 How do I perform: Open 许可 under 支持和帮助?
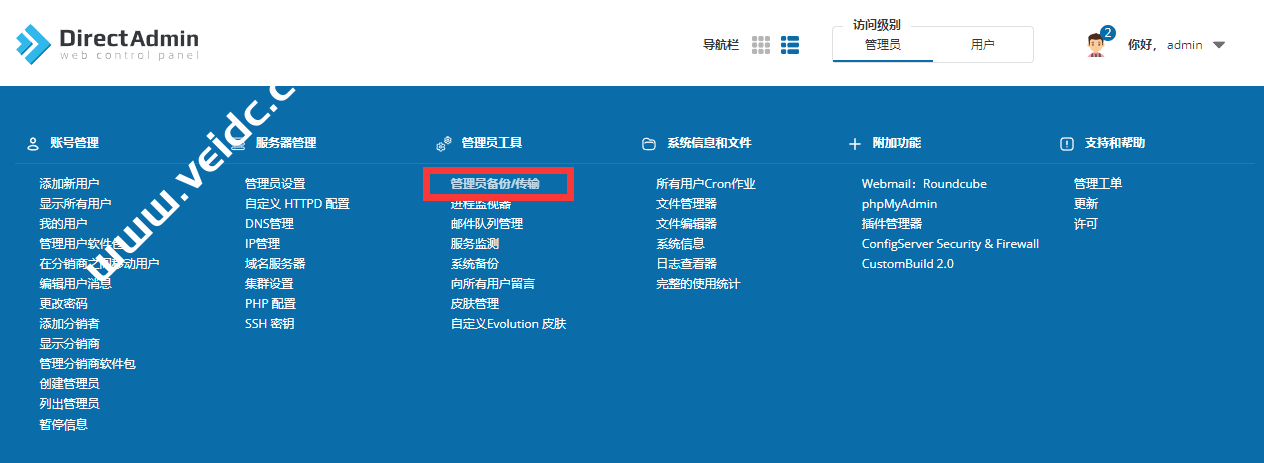coord(1086,224)
